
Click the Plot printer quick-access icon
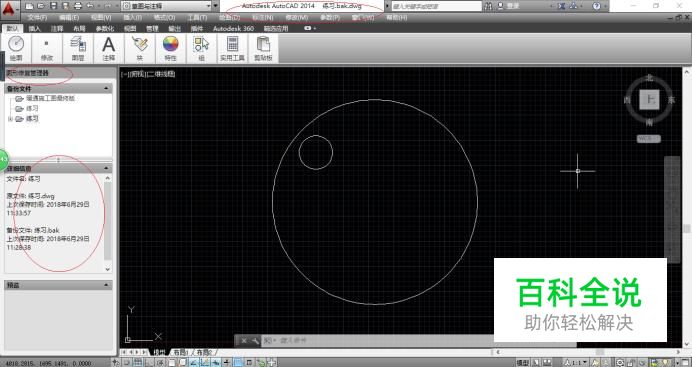(78, 6)
